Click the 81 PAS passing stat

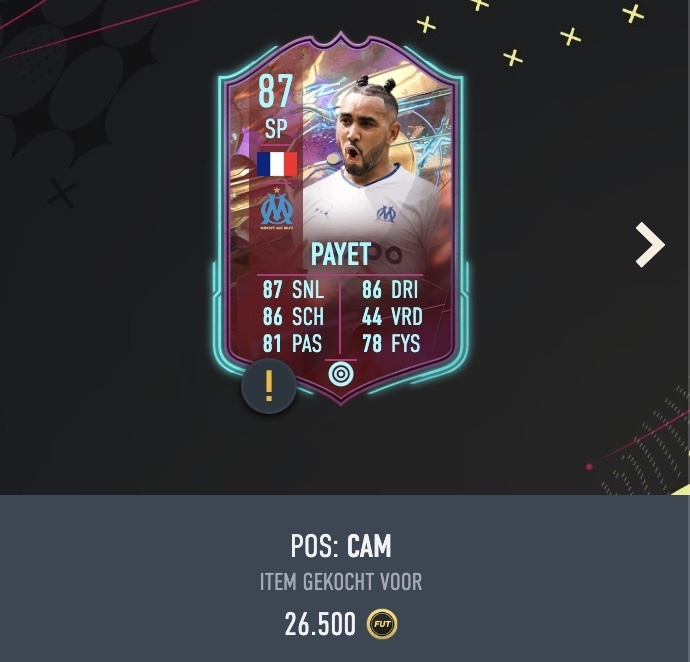292,343
